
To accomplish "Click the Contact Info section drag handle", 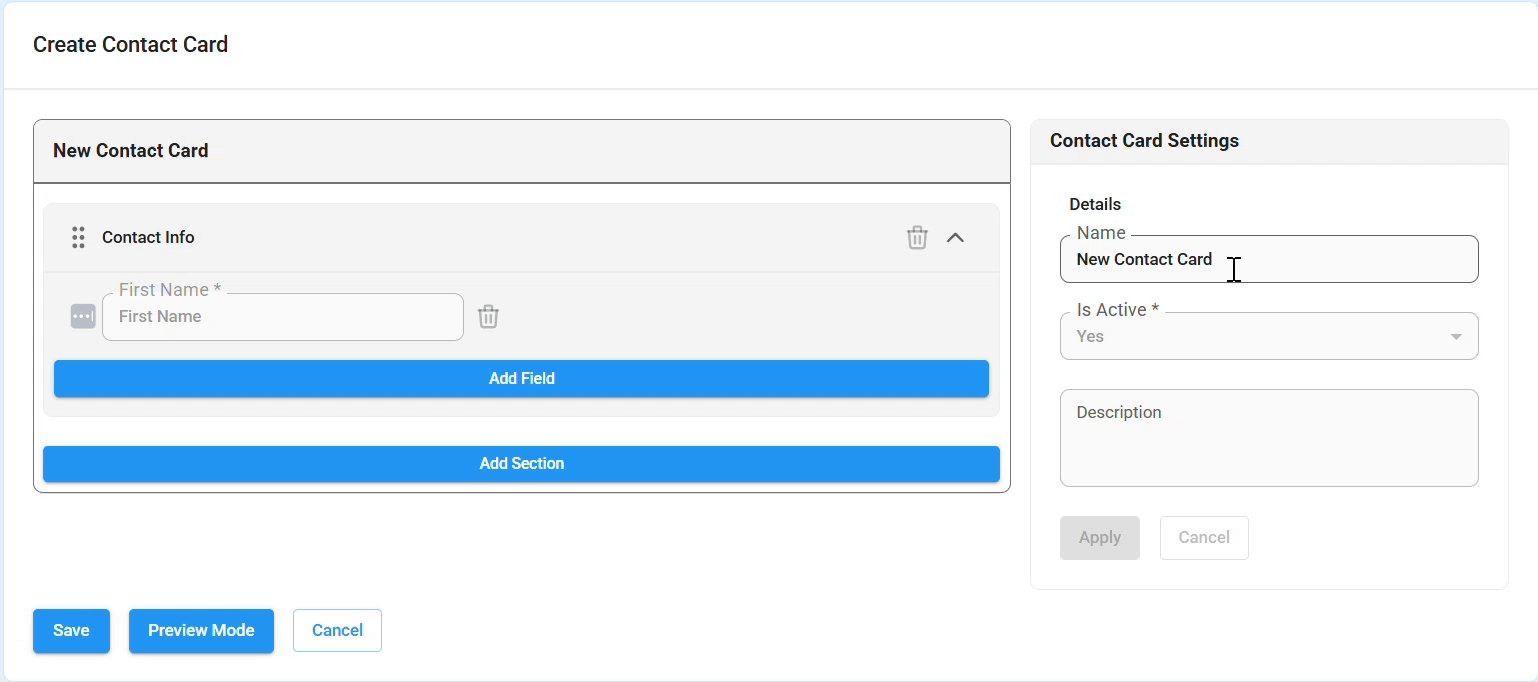I will tap(78, 238).
